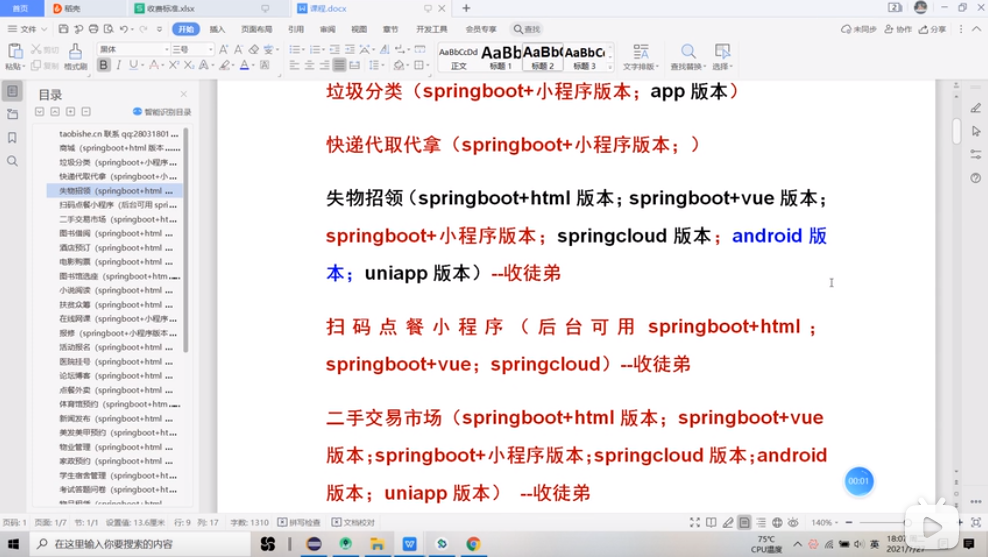The height and width of the screenshot is (557, 988).
Task: Open the File (文件) menu dropdown arrow
Action: (x=44, y=29)
